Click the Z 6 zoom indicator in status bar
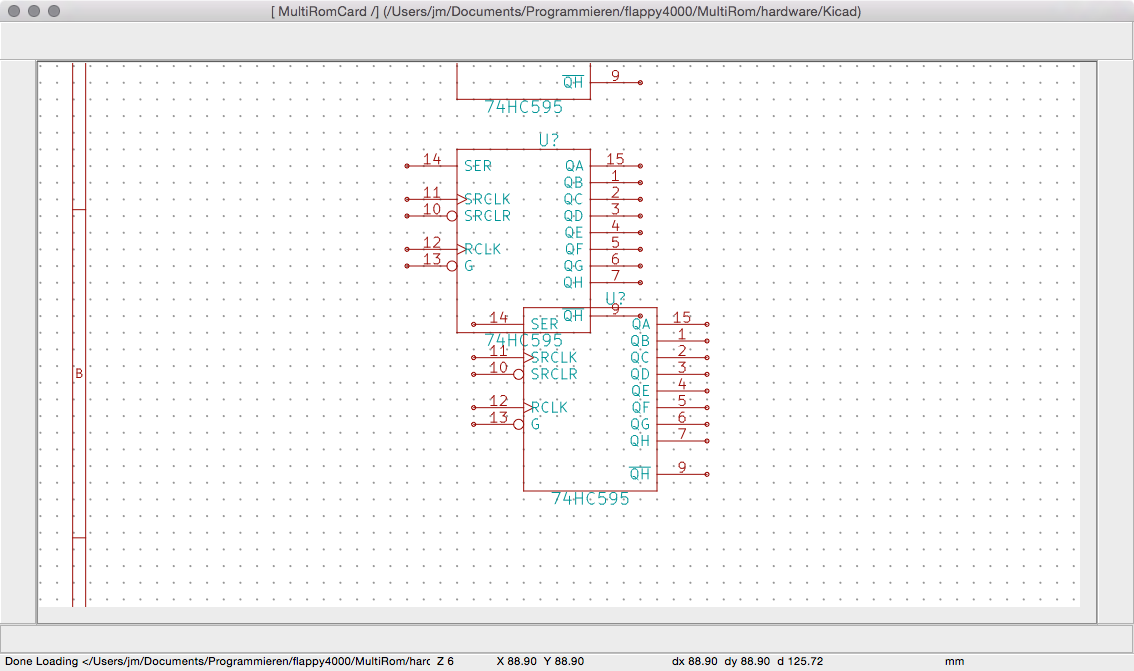Viewport: 1134px width, 671px height. (446, 662)
